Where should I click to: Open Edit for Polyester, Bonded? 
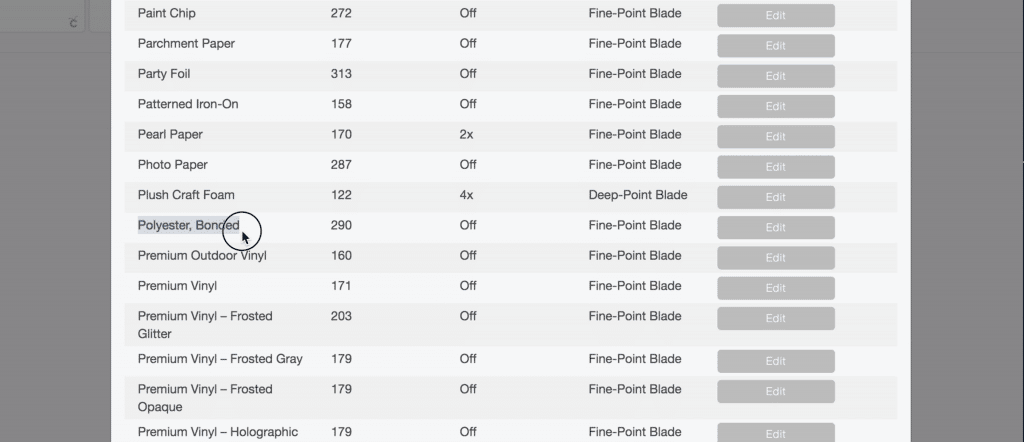click(775, 227)
